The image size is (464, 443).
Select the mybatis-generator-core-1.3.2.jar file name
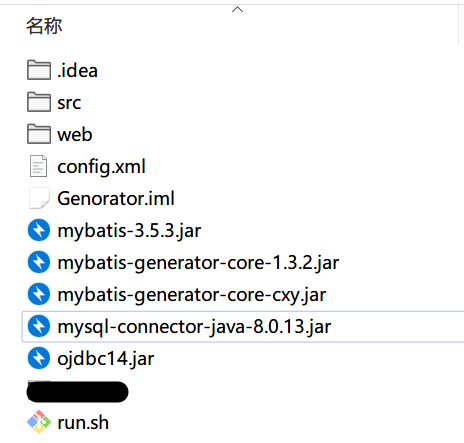point(198,263)
